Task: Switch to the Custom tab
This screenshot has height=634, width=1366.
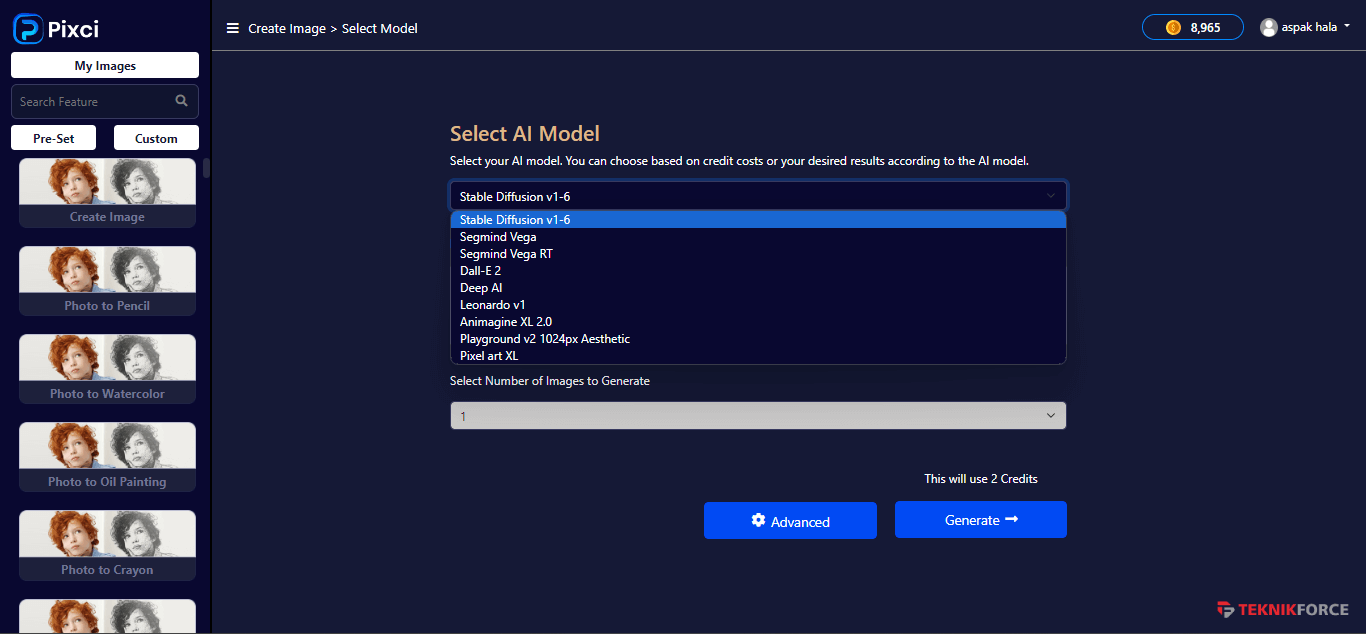Action: 156,138
